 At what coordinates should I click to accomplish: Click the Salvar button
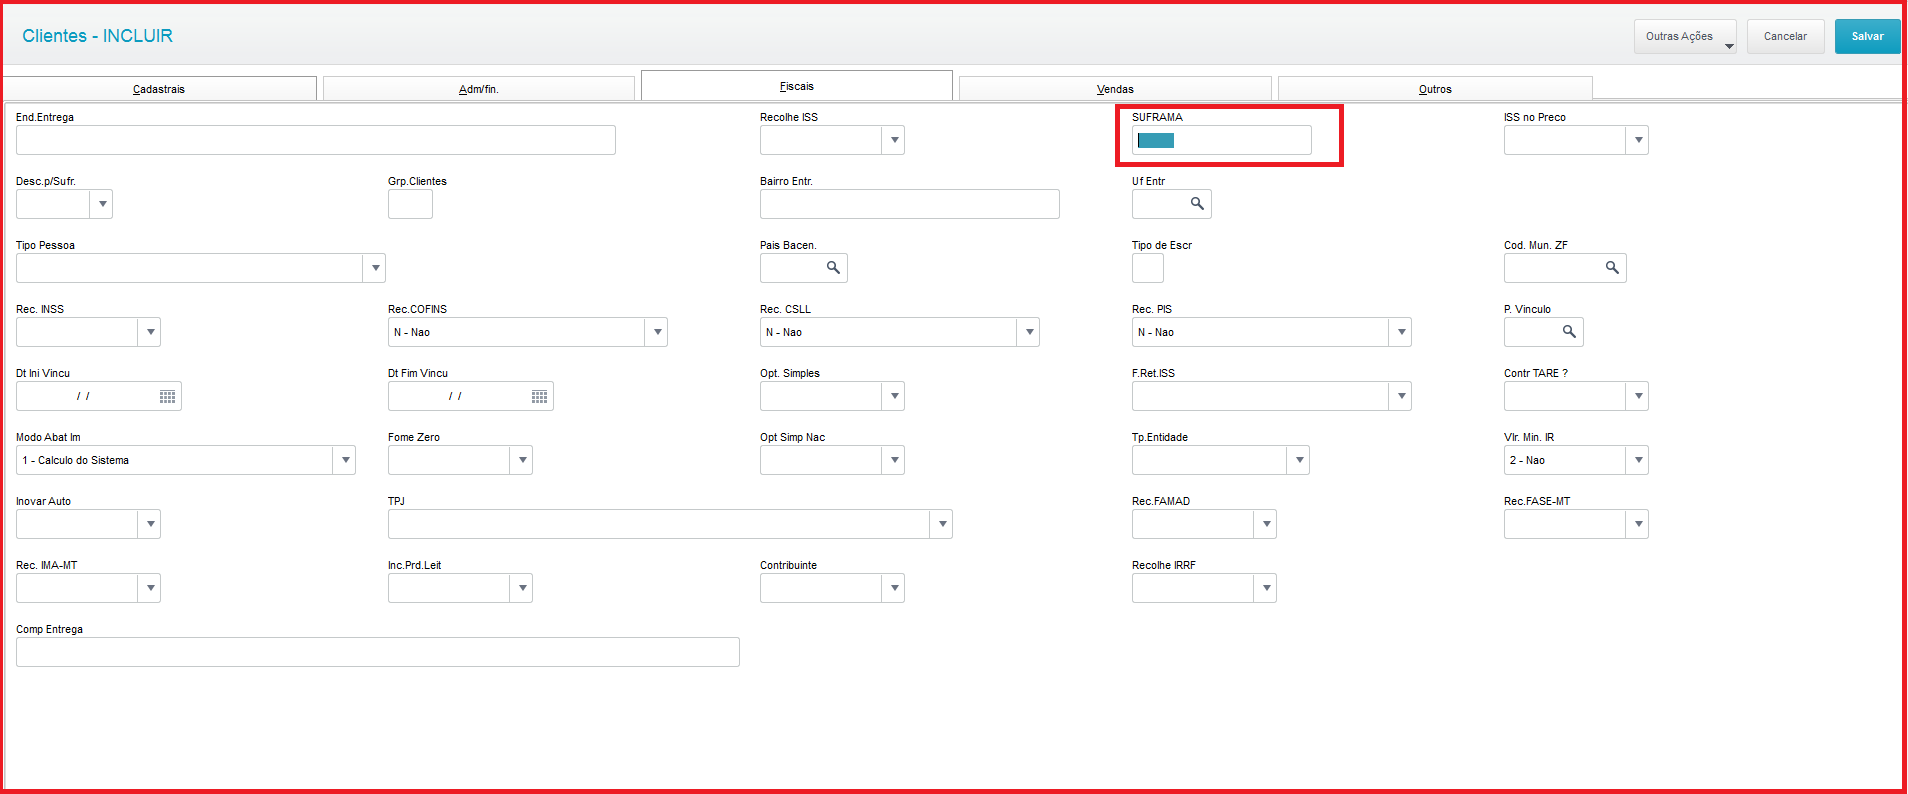1867,36
